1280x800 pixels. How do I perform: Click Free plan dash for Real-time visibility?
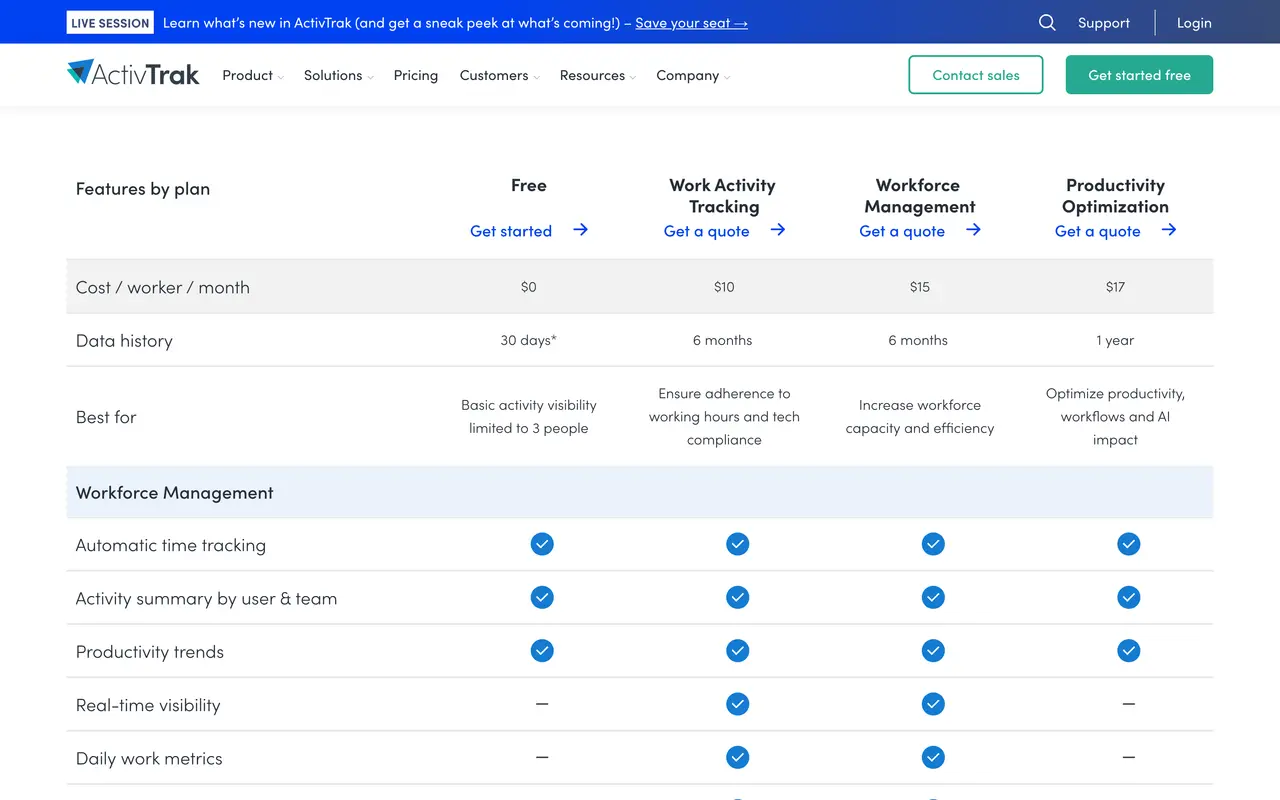coord(542,704)
